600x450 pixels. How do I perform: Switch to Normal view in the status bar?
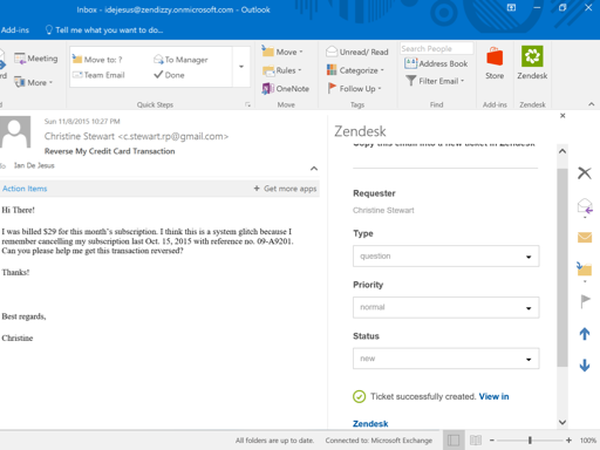click(x=453, y=440)
